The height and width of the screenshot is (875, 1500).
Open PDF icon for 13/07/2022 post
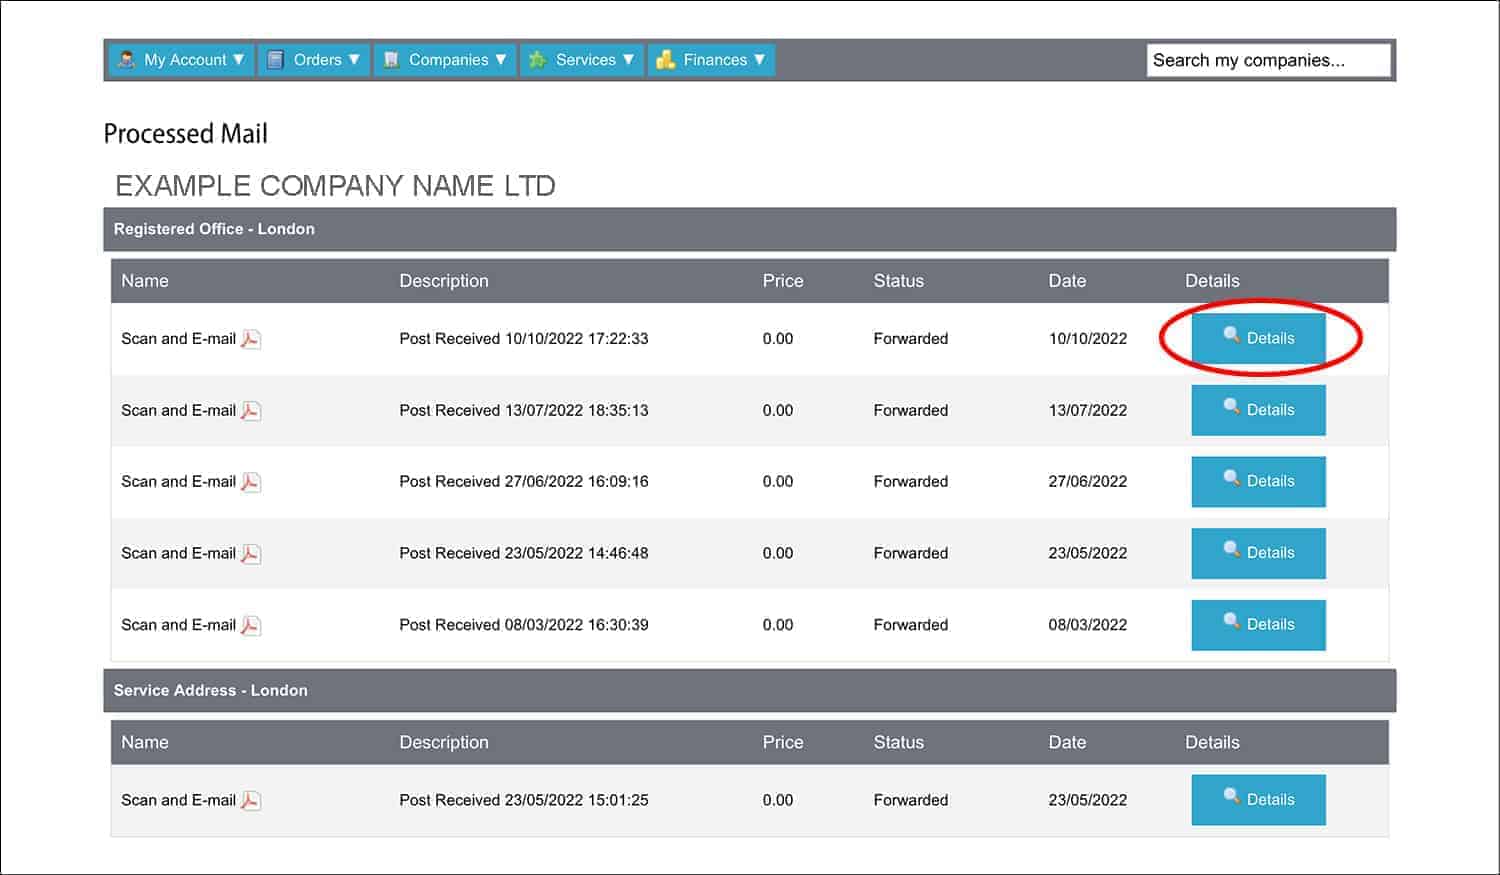pos(251,411)
